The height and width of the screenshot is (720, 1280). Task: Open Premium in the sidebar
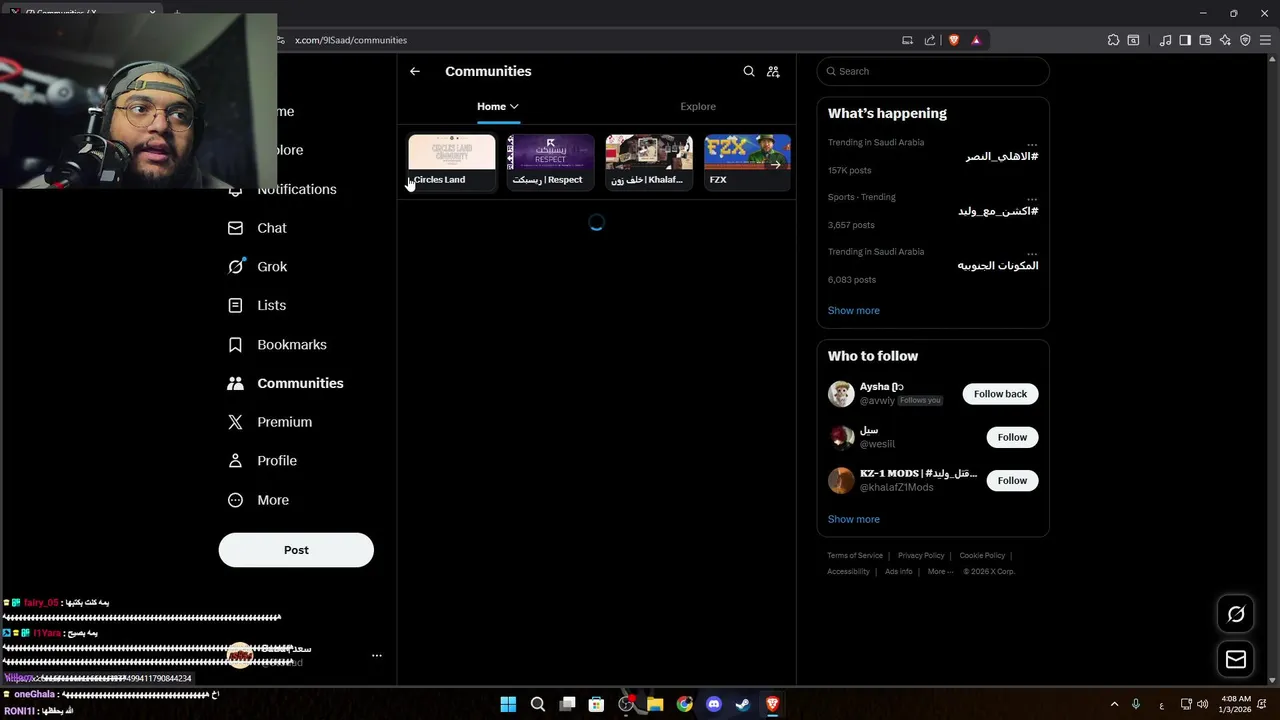(270, 422)
